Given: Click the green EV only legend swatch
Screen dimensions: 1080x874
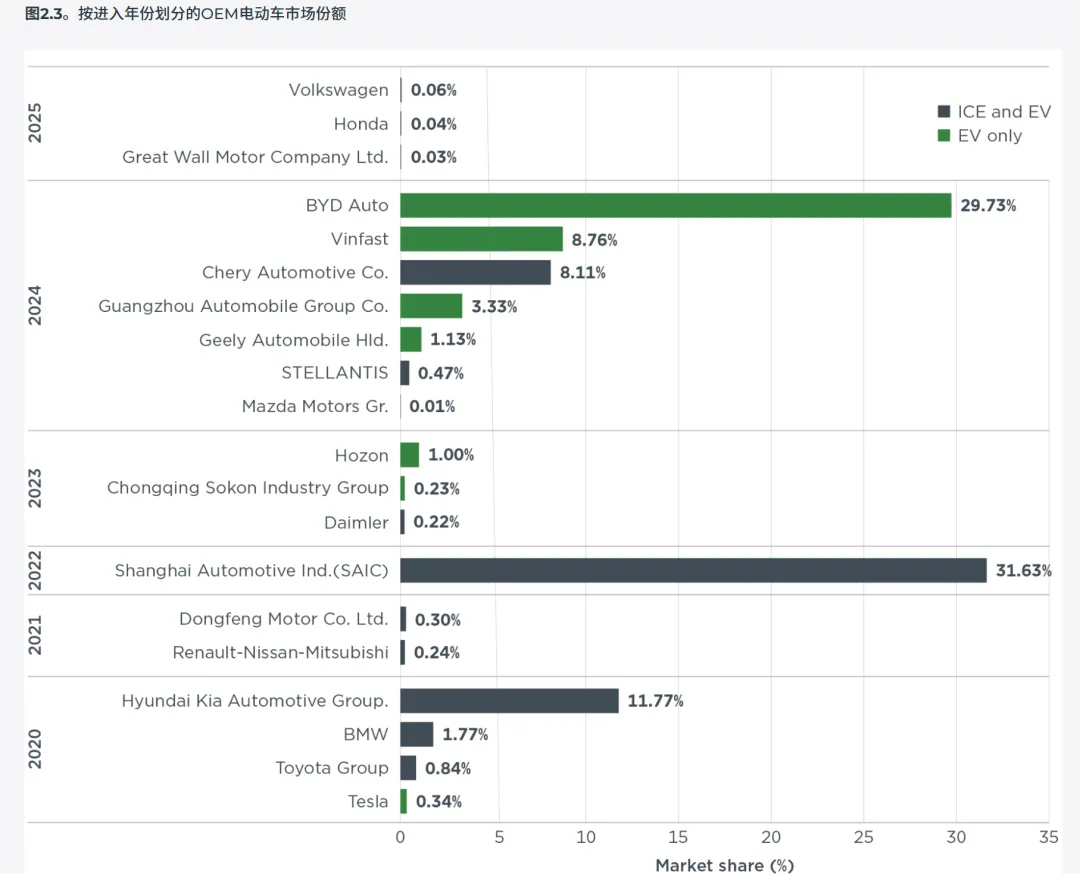Looking at the screenshot, I should point(944,135).
